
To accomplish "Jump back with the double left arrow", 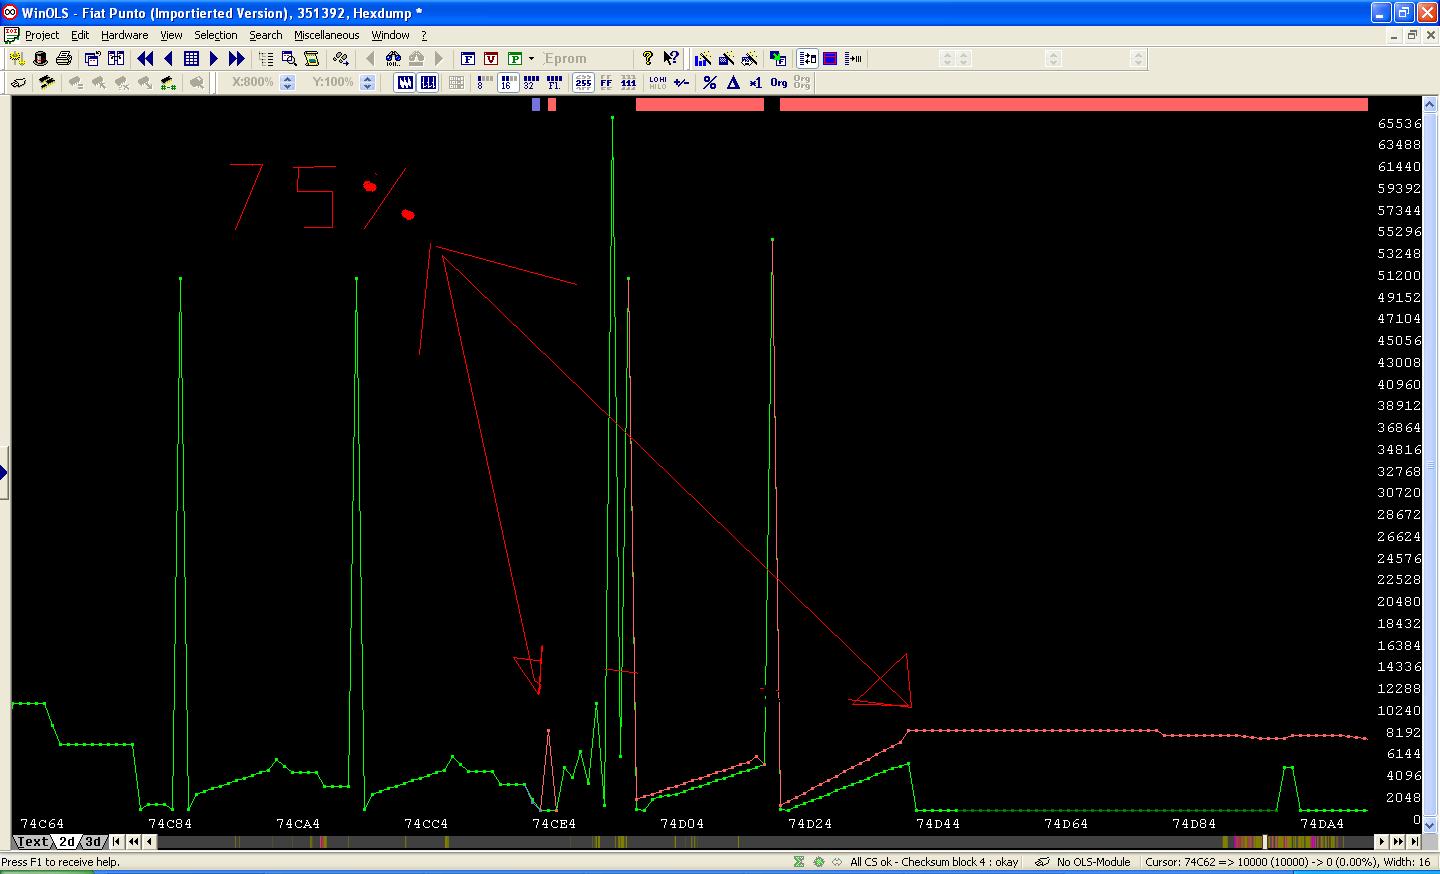I will (145, 59).
